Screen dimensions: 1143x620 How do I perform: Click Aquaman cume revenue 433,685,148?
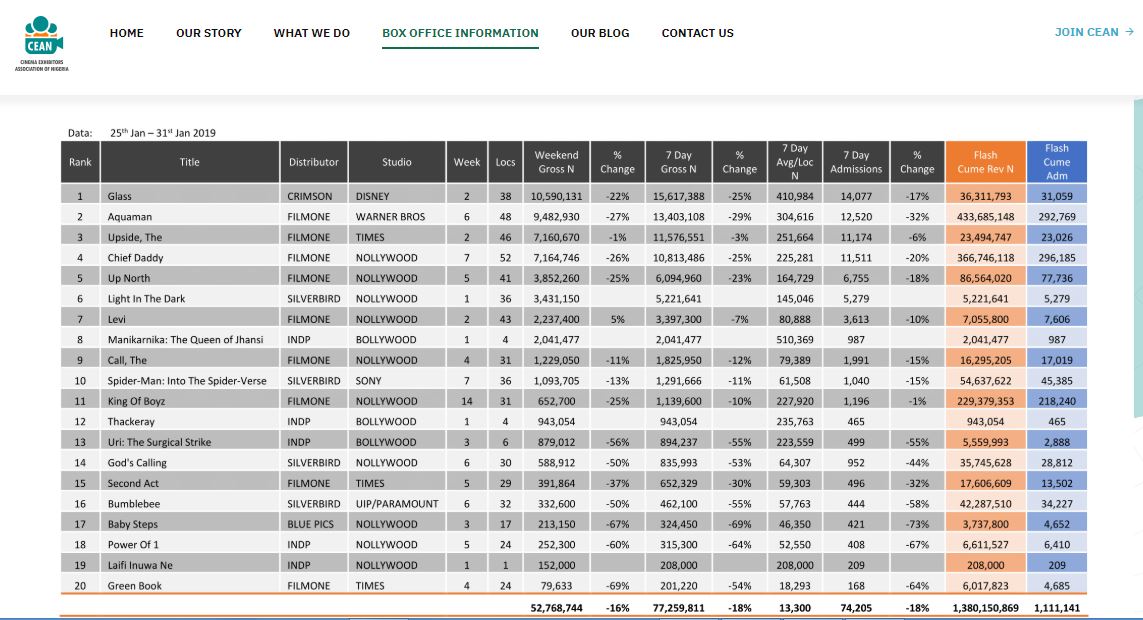click(986, 216)
